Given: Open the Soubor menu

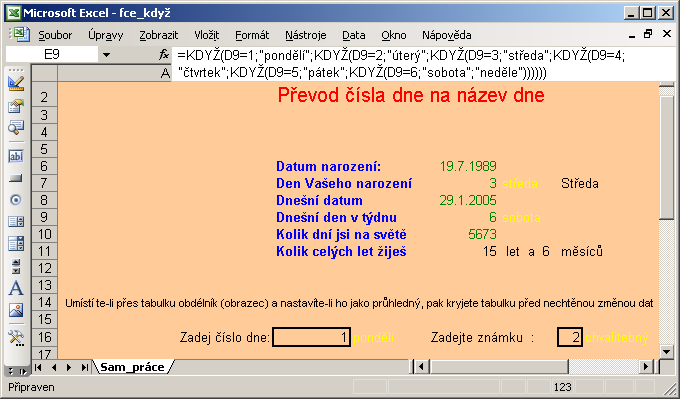Looking at the screenshot, I should [55, 35].
